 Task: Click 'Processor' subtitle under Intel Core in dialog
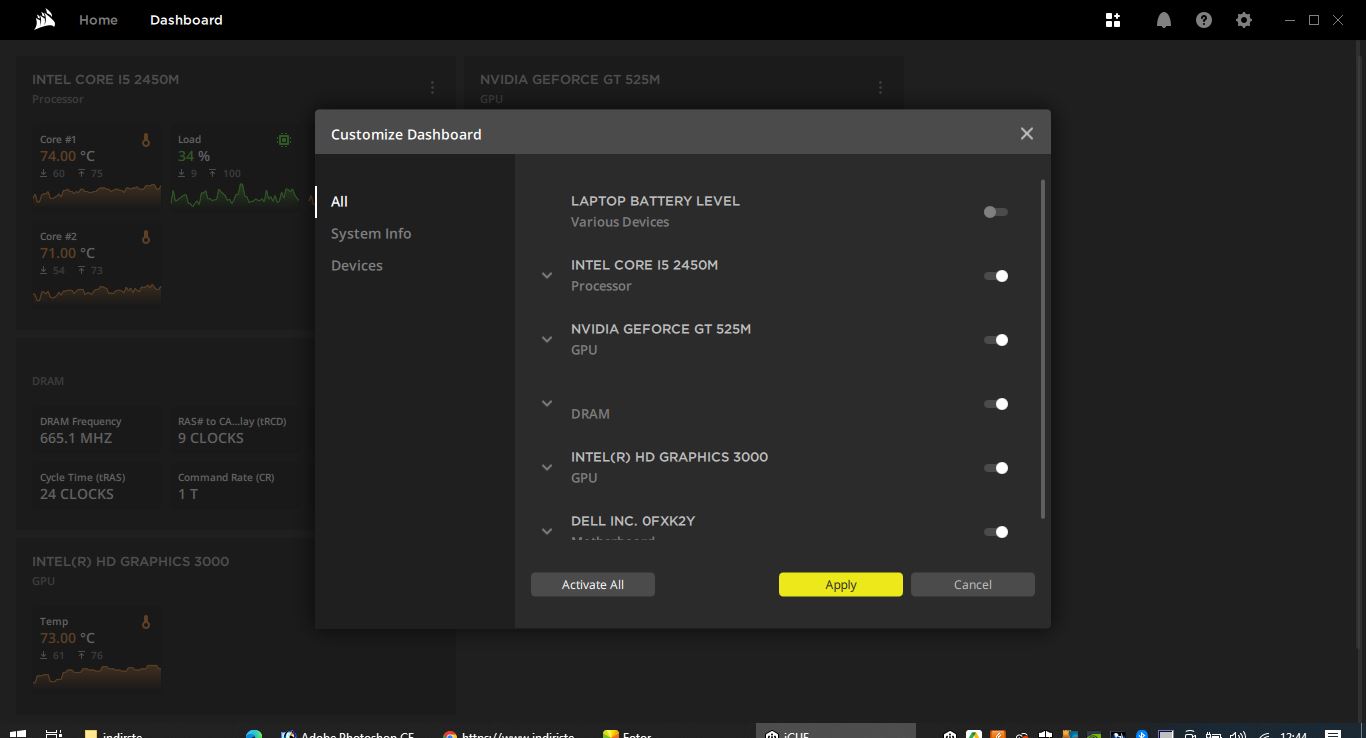tap(601, 286)
